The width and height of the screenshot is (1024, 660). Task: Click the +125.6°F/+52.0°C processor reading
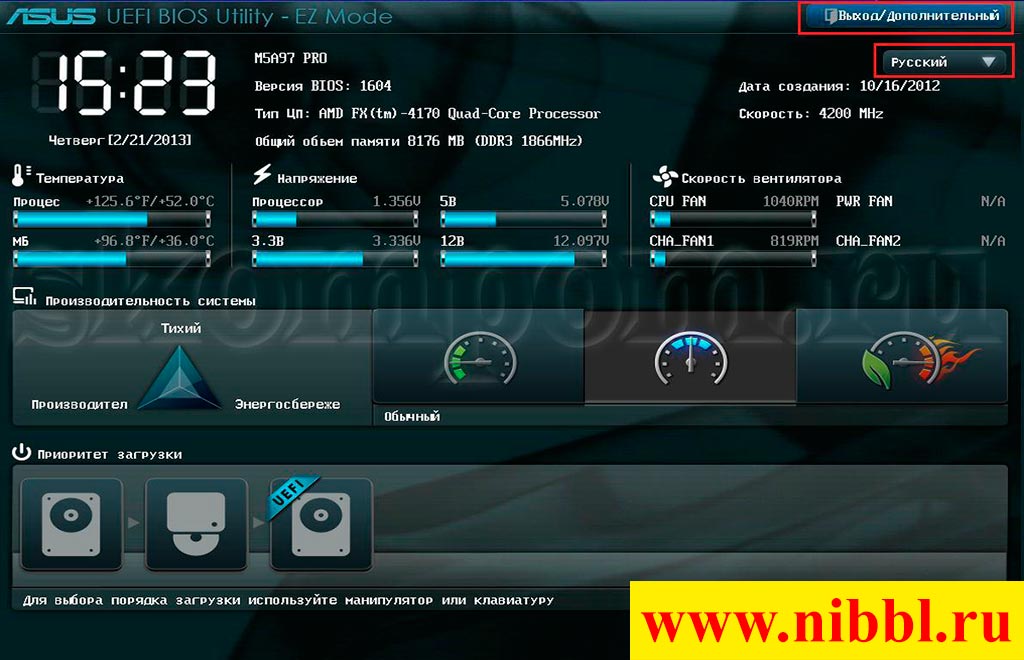tap(150, 202)
